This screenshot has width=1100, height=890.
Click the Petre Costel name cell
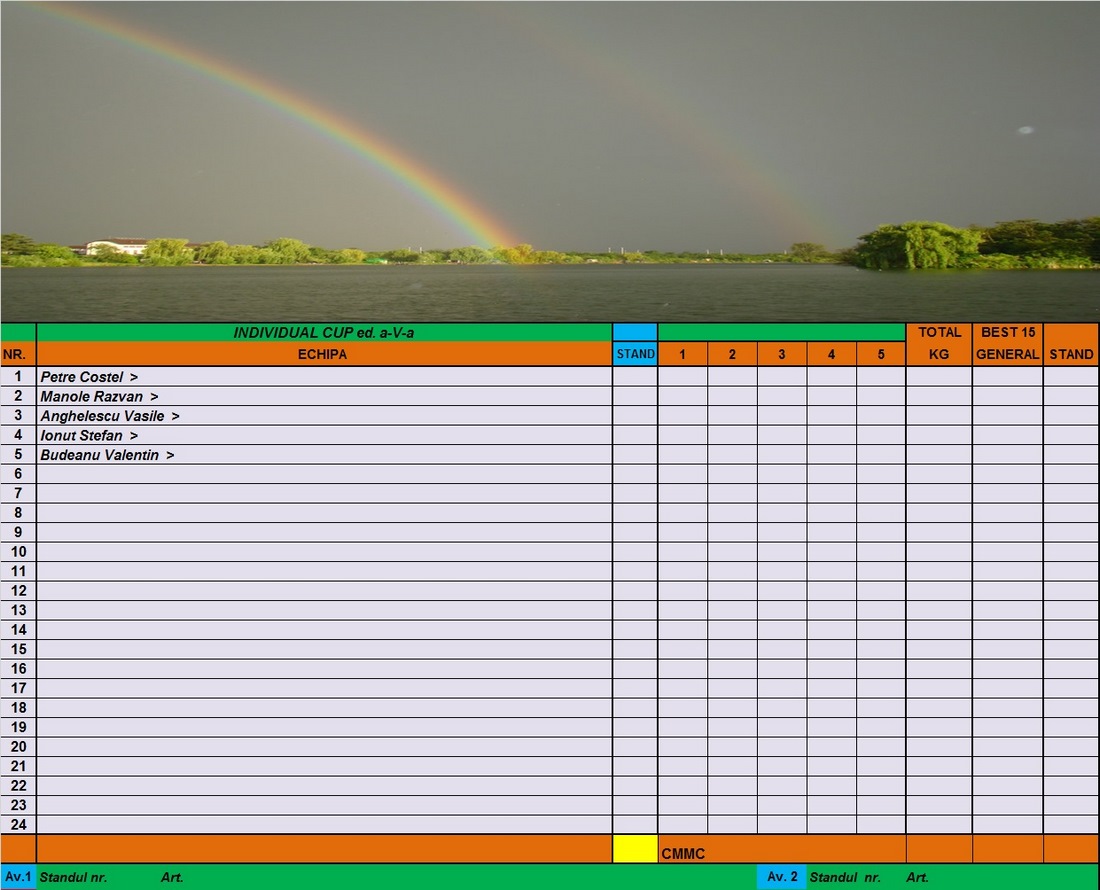89,377
